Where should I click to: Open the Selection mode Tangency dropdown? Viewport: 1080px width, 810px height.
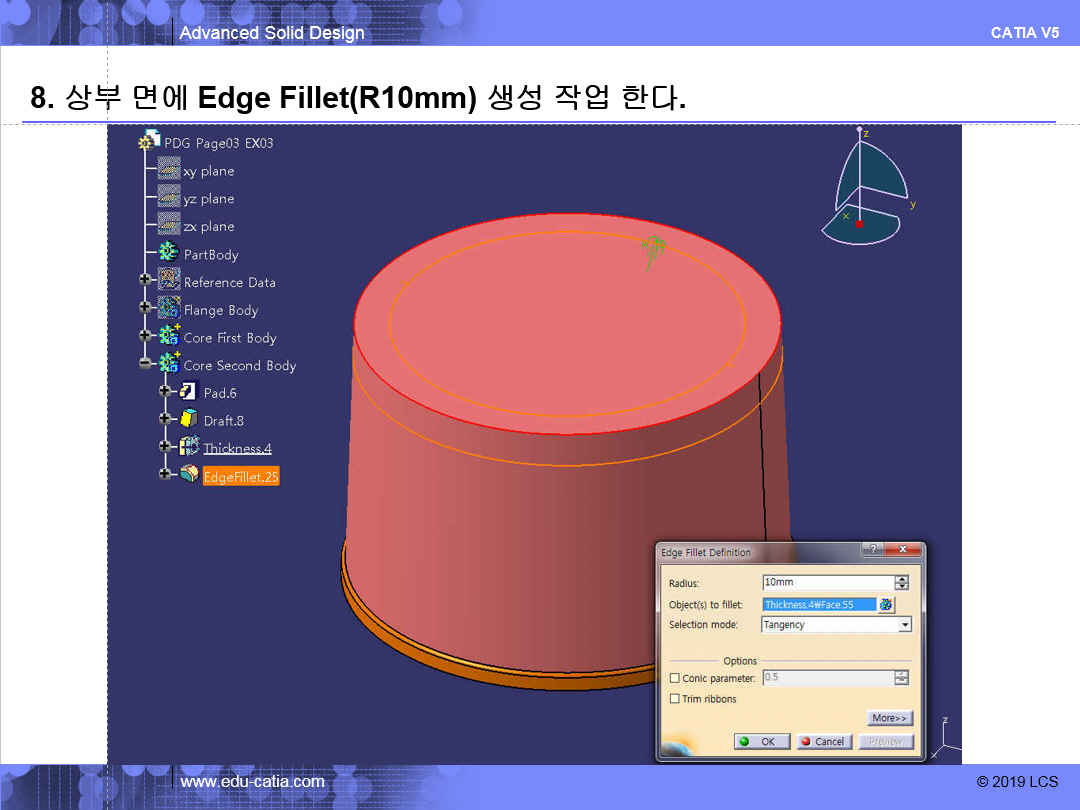(904, 625)
